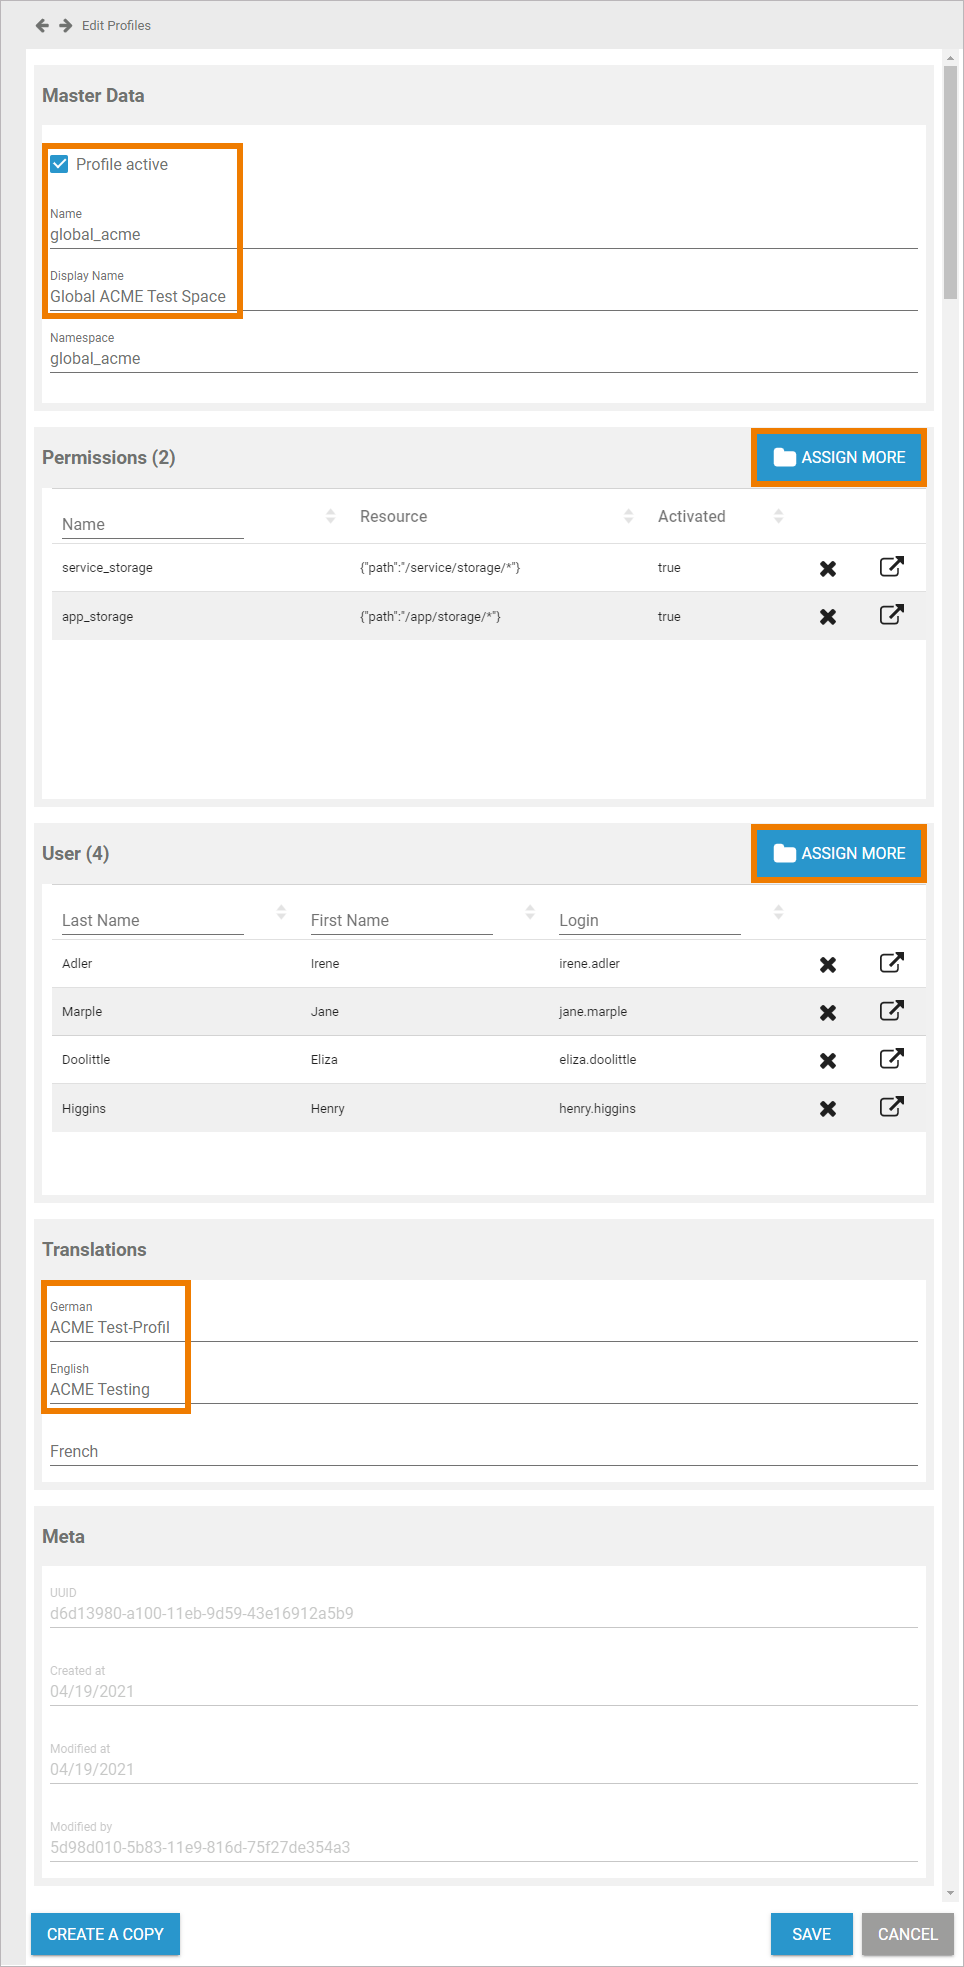The width and height of the screenshot is (964, 1967).
Task: Assign more users to profile
Action: [839, 853]
